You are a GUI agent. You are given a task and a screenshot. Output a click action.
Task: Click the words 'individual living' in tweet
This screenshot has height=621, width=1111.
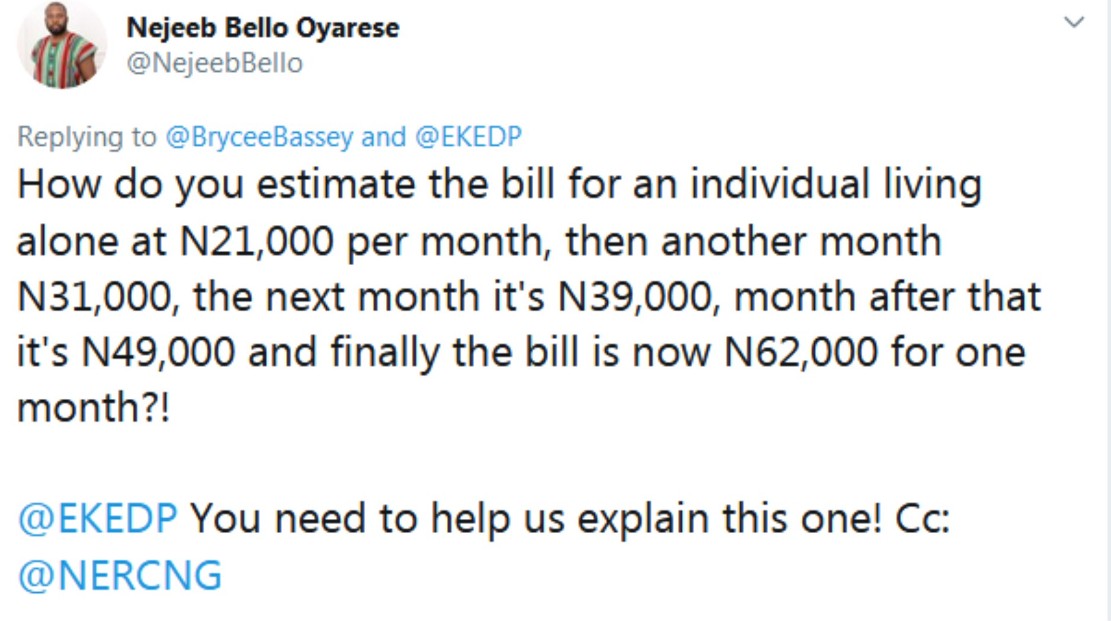click(x=836, y=184)
